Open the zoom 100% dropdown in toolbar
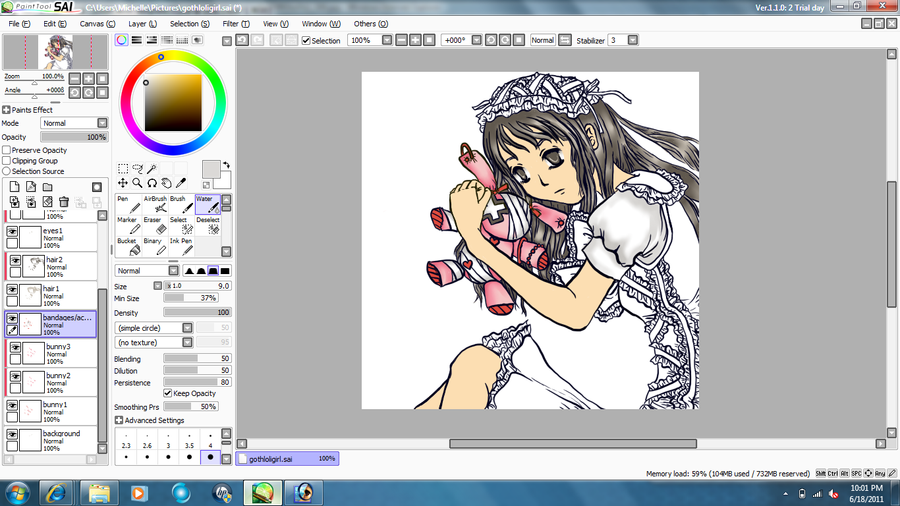 pos(387,40)
